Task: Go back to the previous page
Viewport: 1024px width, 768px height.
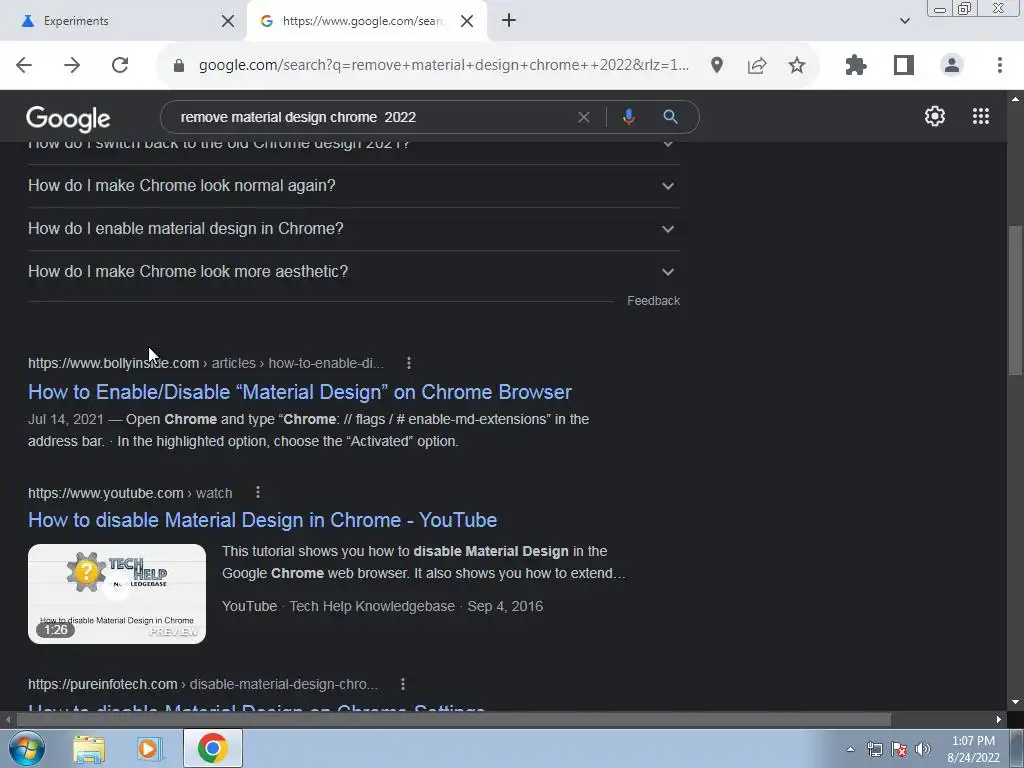Action: coord(24,65)
